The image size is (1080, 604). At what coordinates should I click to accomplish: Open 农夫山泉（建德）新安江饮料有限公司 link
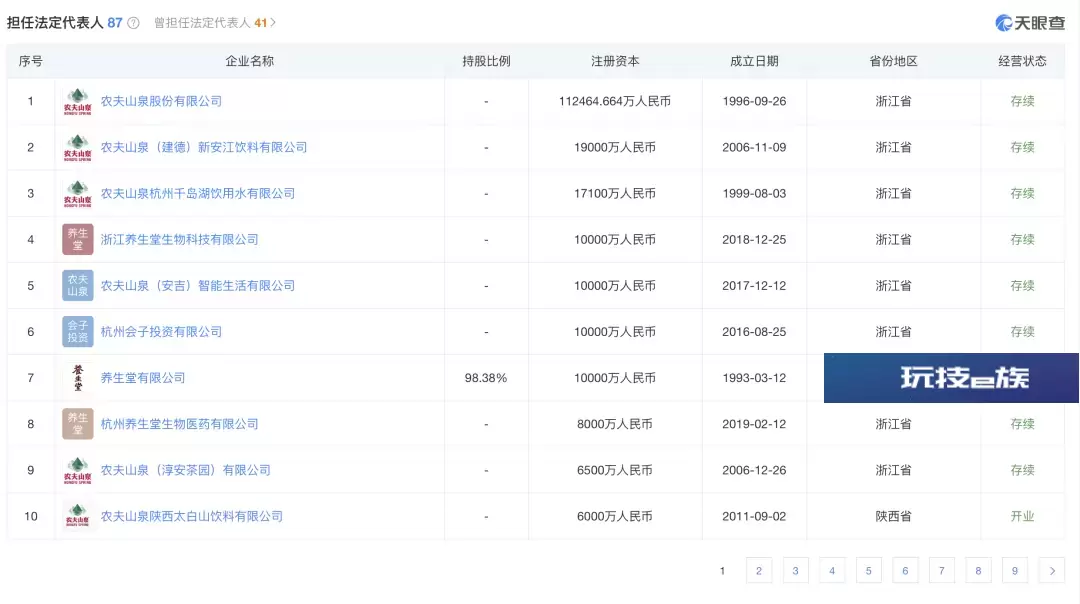pyautogui.click(x=204, y=147)
